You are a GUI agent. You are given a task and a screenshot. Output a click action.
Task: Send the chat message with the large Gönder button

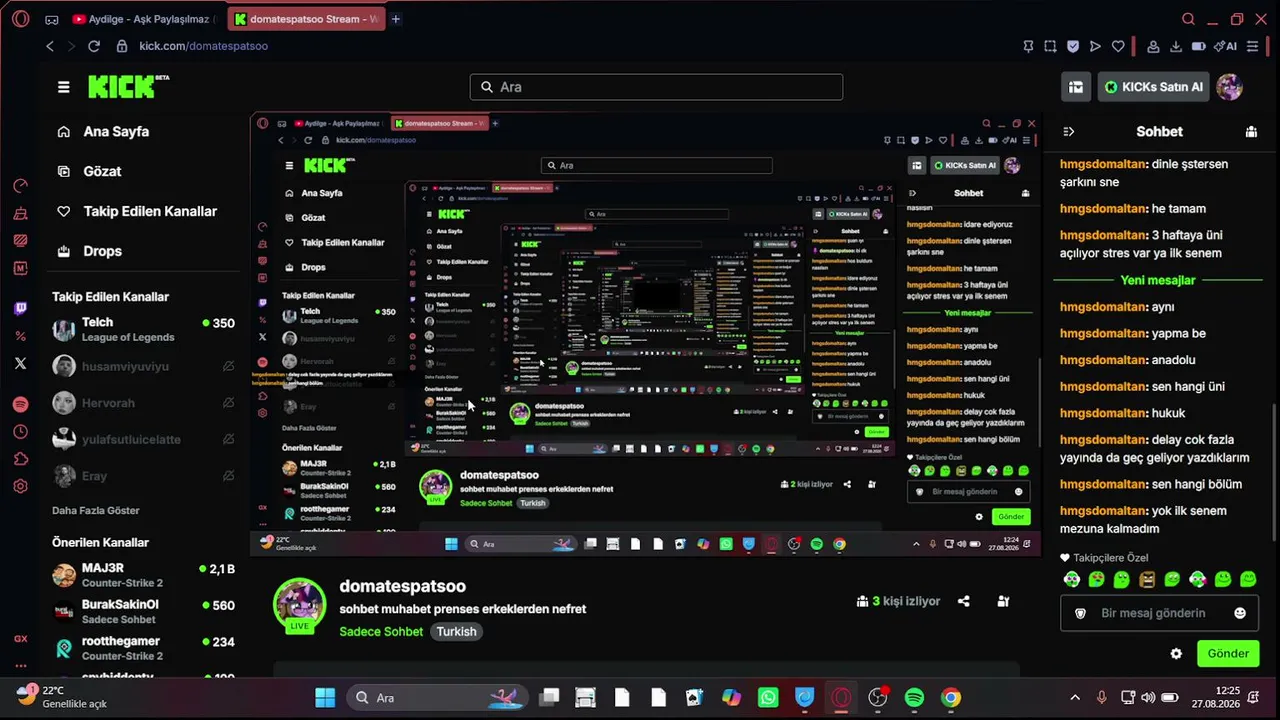(1228, 654)
